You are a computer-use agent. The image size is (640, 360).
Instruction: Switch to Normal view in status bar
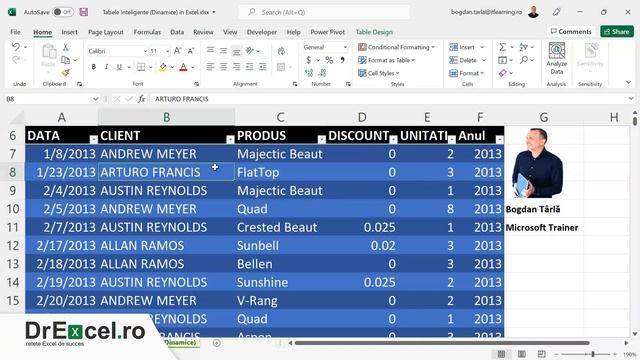(x=501, y=354)
